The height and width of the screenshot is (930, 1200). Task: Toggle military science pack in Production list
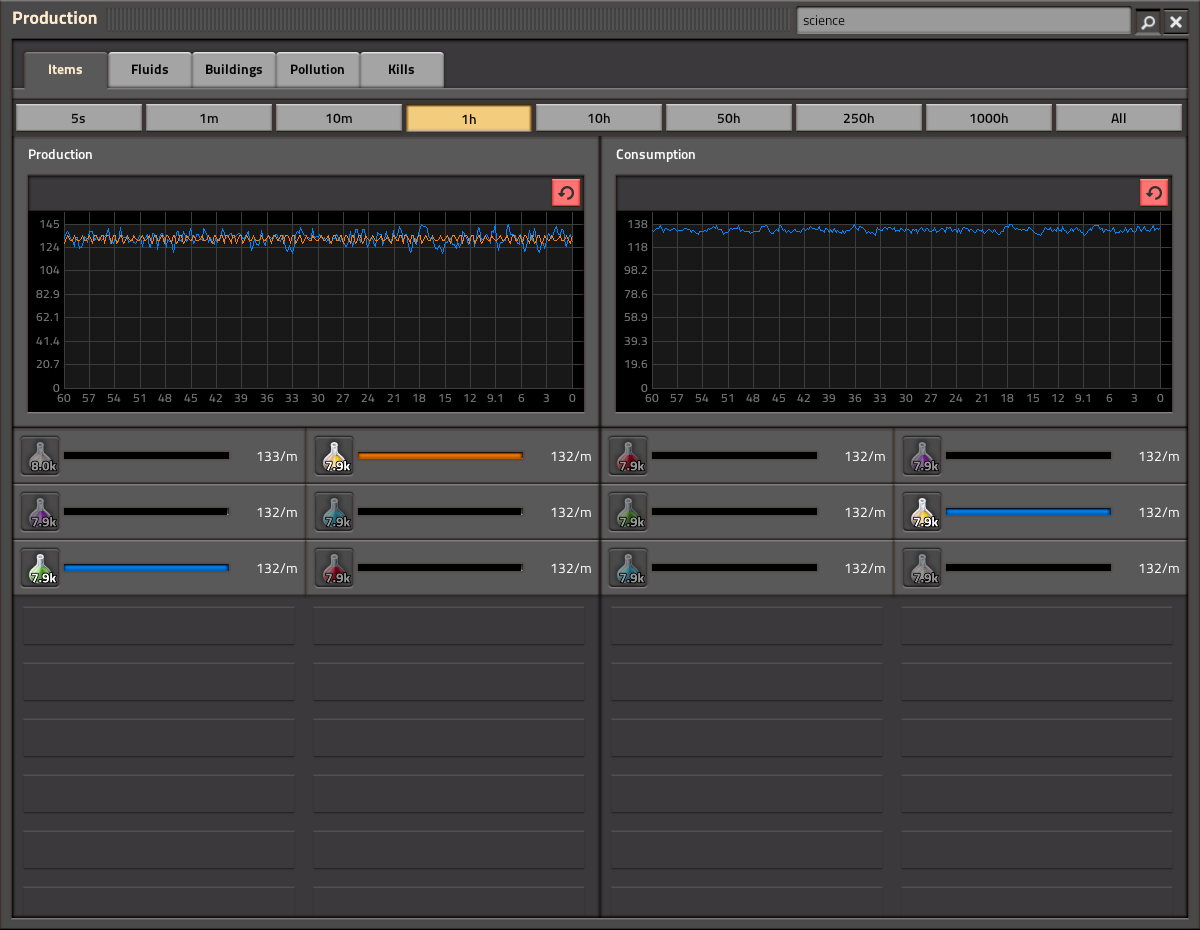41,456
